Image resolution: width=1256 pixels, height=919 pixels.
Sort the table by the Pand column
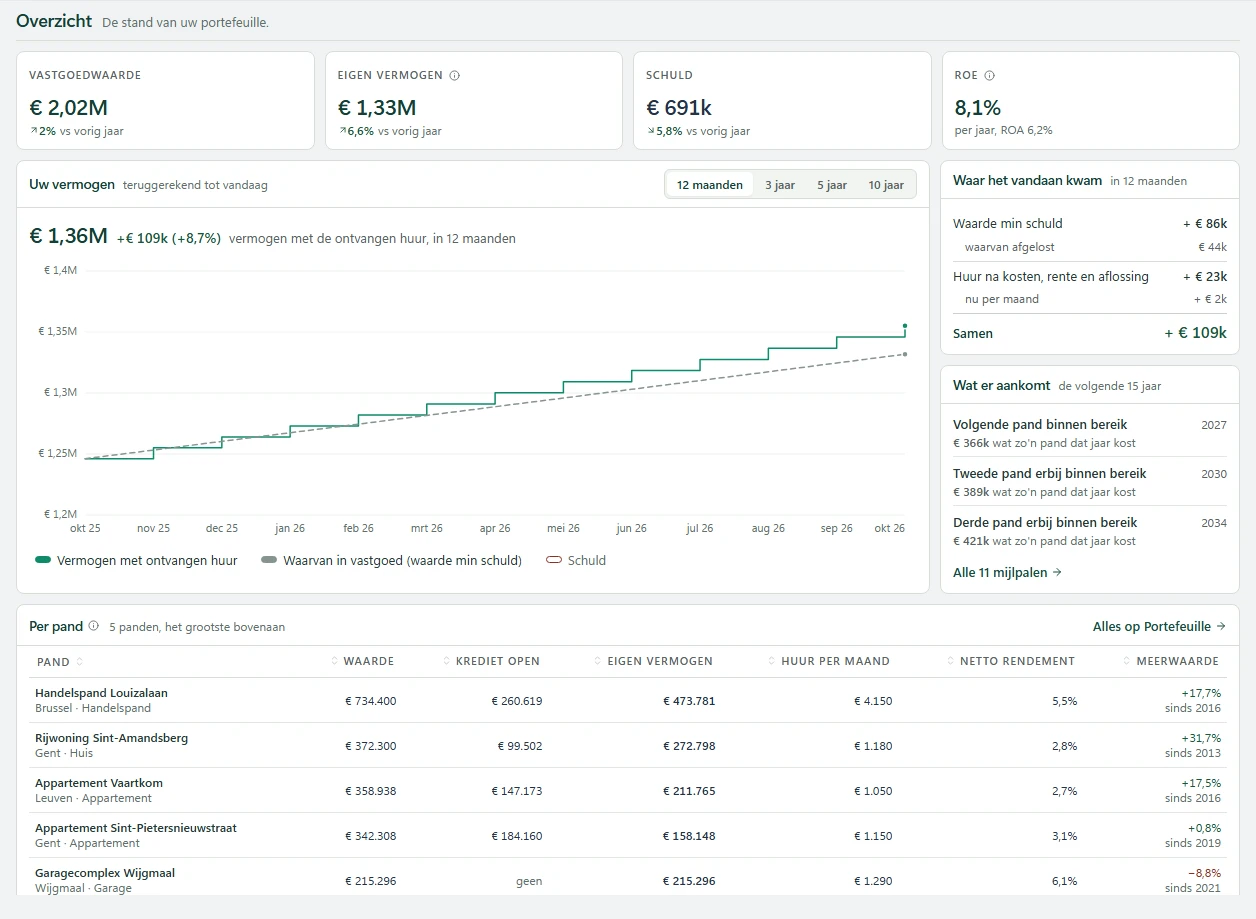point(60,661)
